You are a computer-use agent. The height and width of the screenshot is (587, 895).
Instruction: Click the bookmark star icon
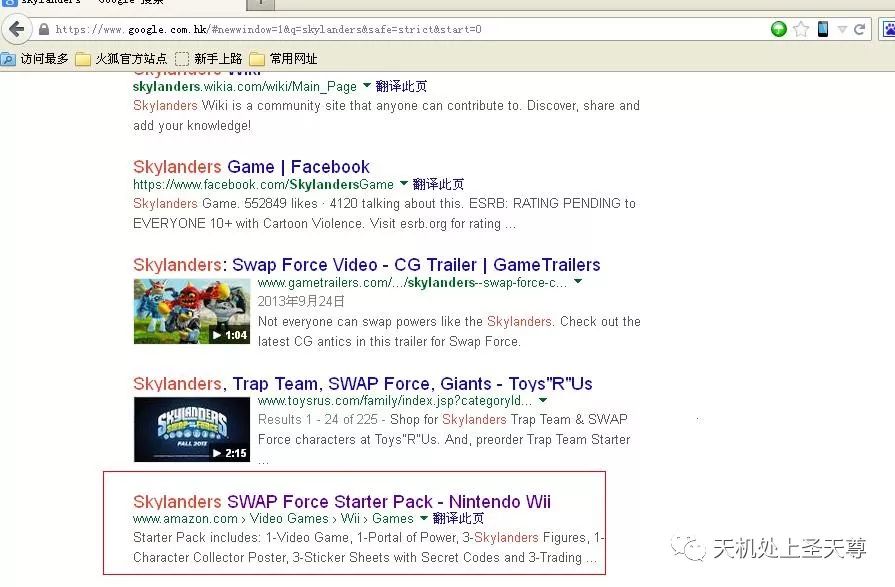801,29
